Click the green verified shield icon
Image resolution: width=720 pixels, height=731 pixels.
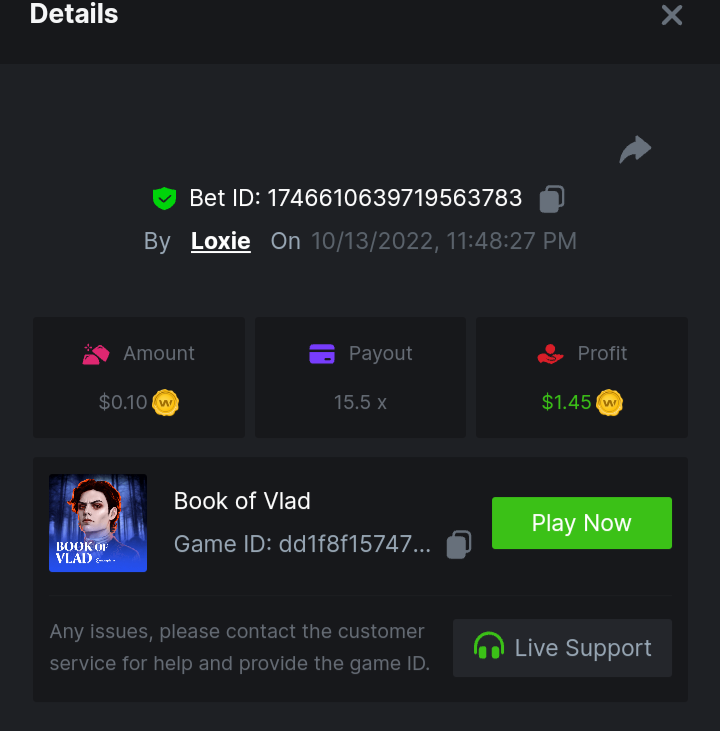point(164,198)
